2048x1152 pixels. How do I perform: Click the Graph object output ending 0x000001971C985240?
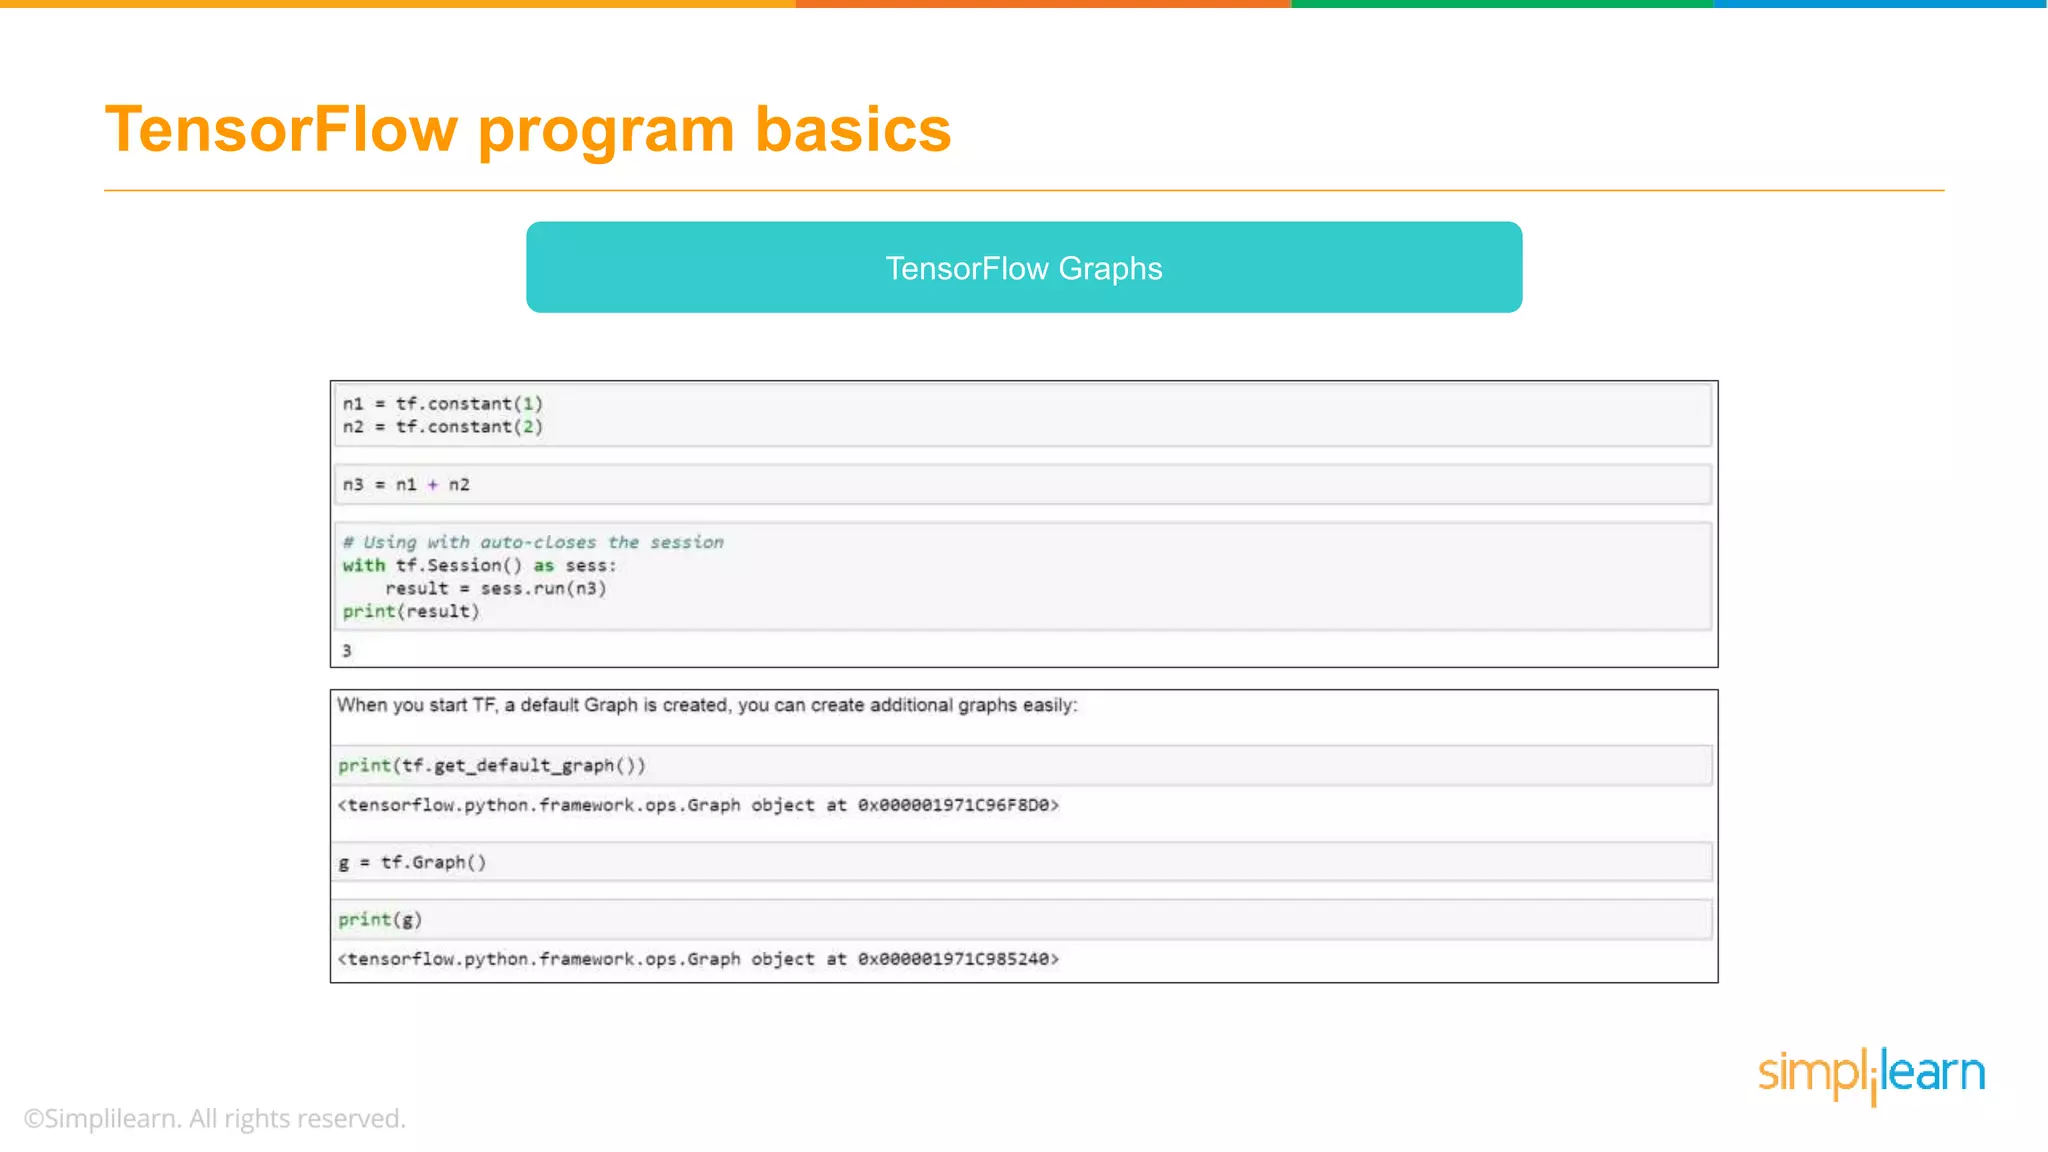(x=698, y=959)
